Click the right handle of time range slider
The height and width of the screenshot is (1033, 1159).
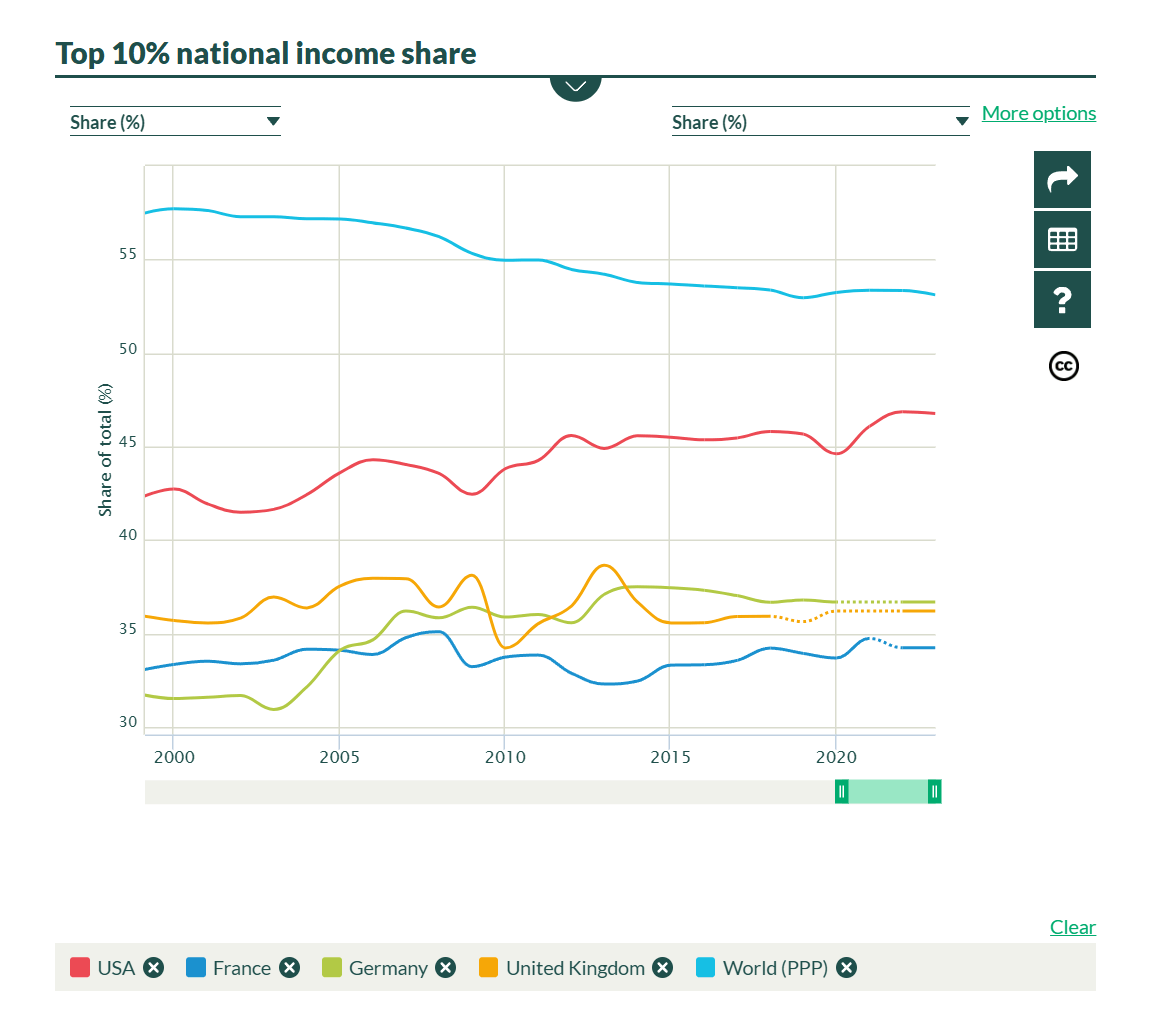tap(934, 792)
